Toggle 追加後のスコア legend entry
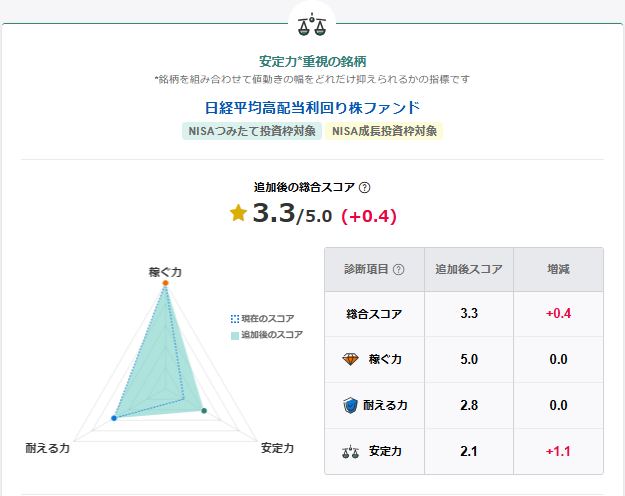The image size is (625, 496). pyautogui.click(x=266, y=334)
